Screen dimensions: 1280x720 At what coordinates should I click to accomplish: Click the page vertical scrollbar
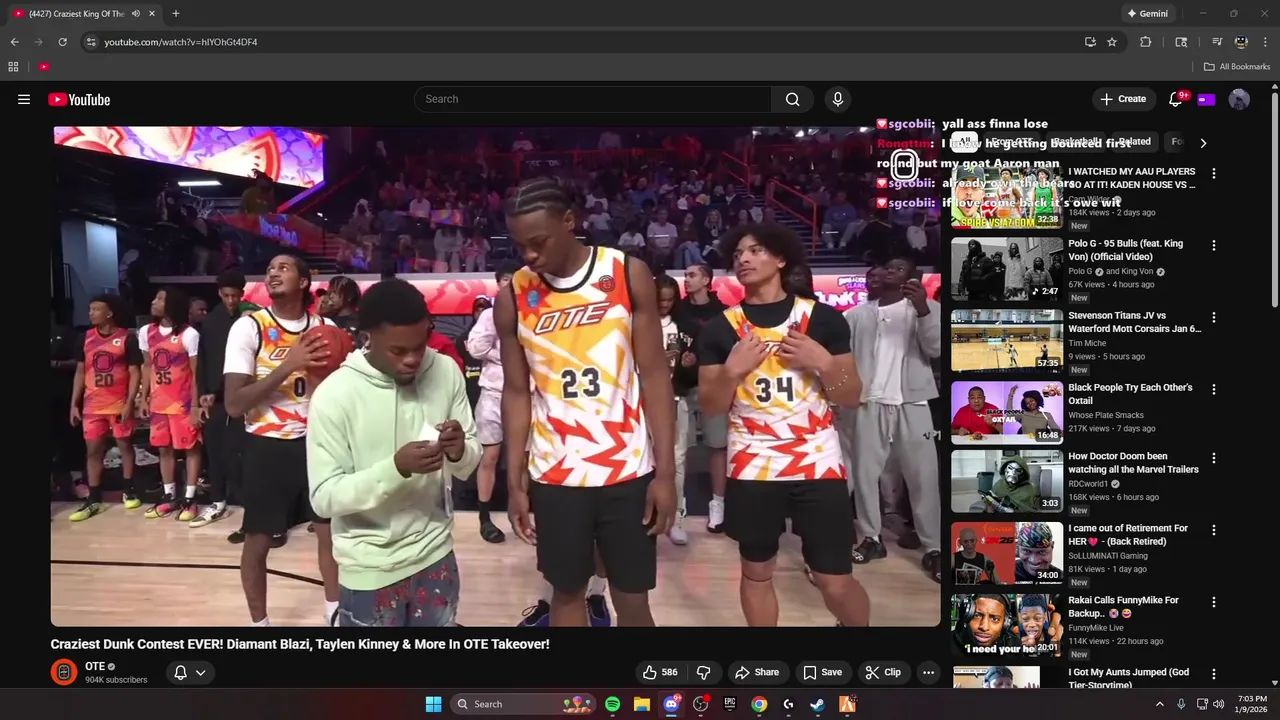1274,200
